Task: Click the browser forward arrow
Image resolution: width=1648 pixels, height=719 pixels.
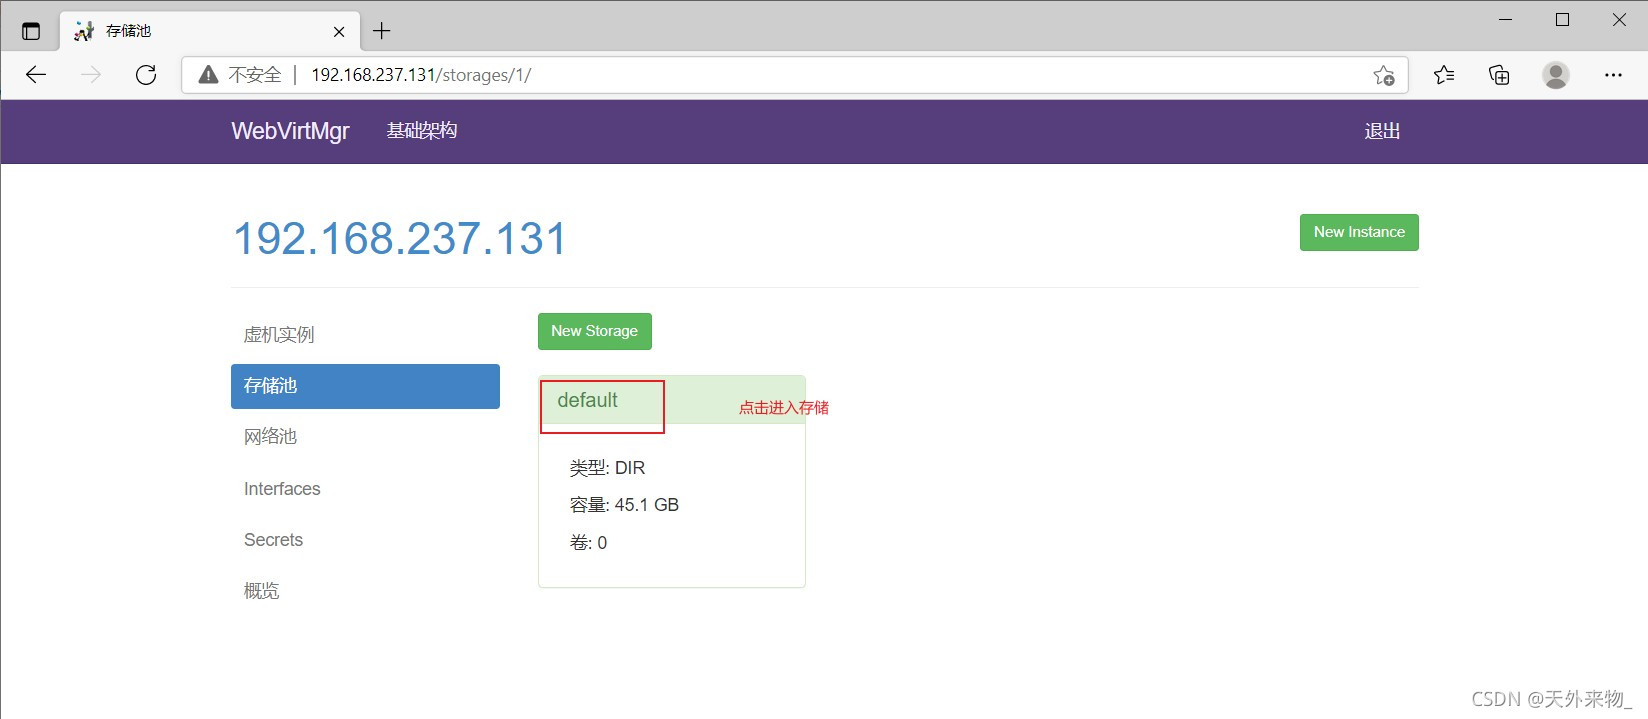Action: click(x=91, y=75)
